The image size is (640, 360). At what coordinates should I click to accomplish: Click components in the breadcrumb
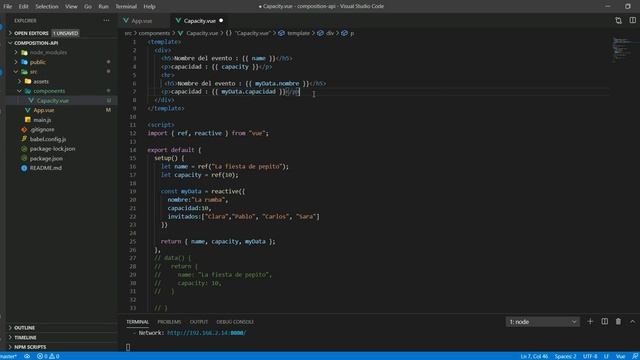(154, 33)
